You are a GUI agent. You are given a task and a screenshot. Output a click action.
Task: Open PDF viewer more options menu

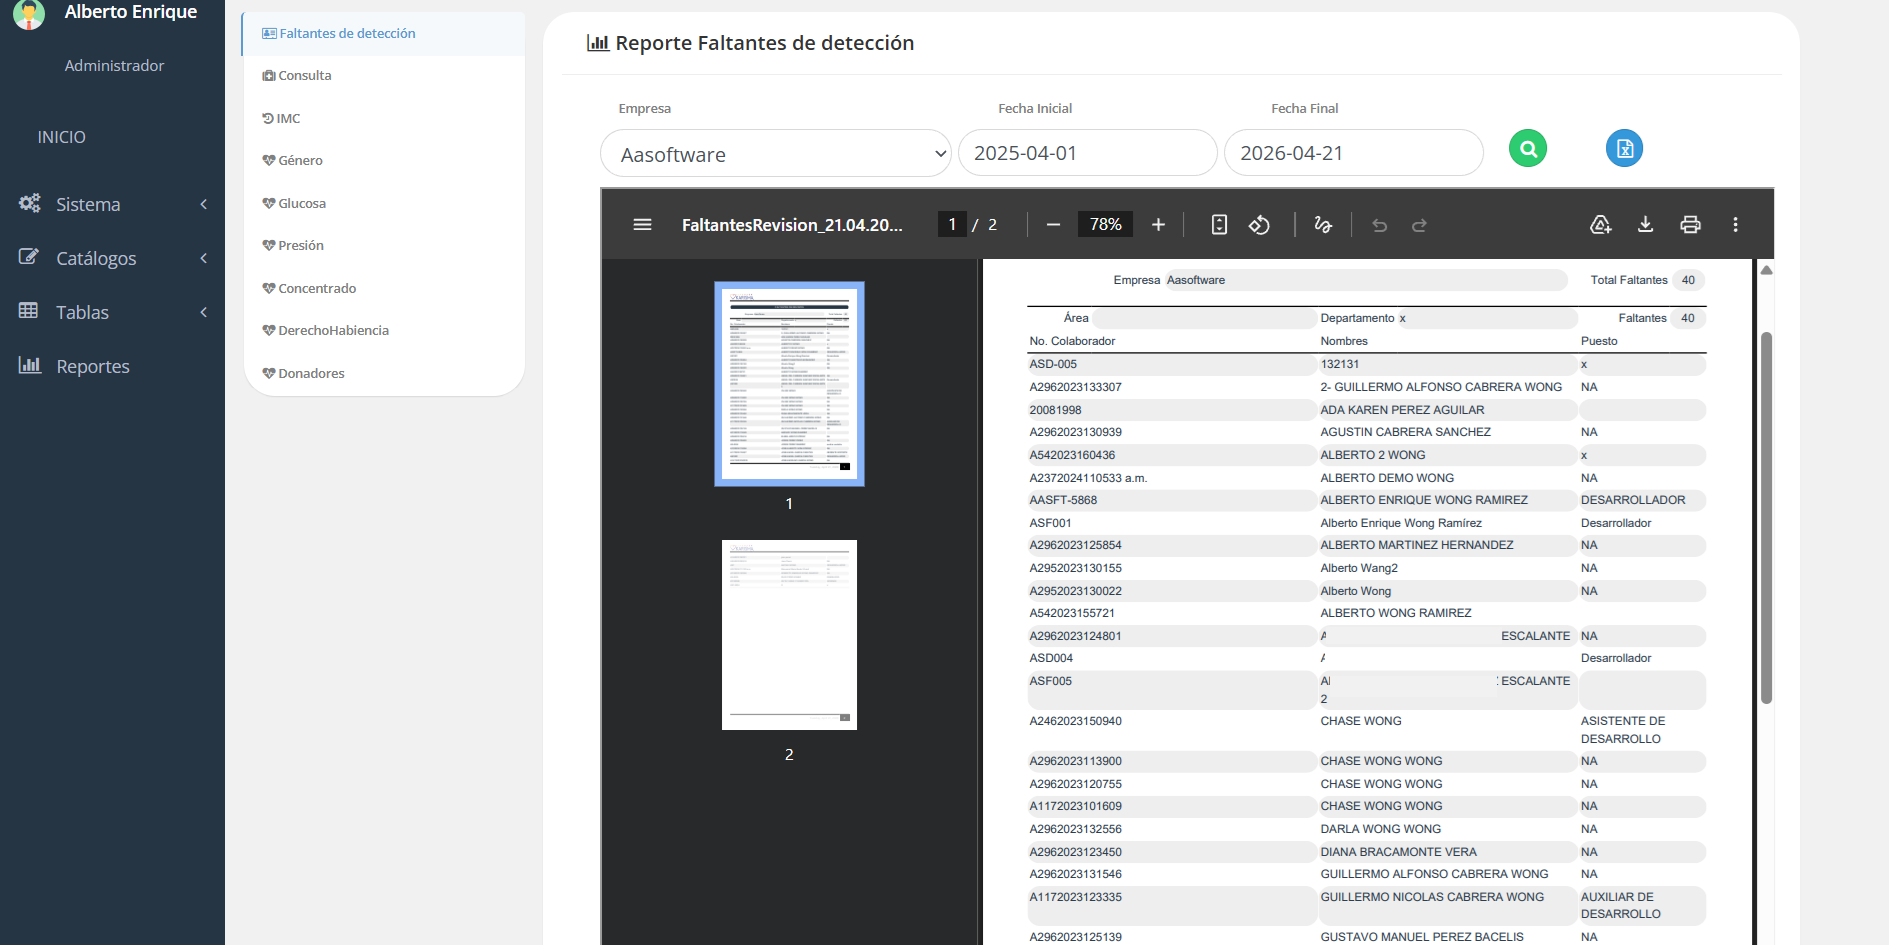coord(1735,225)
